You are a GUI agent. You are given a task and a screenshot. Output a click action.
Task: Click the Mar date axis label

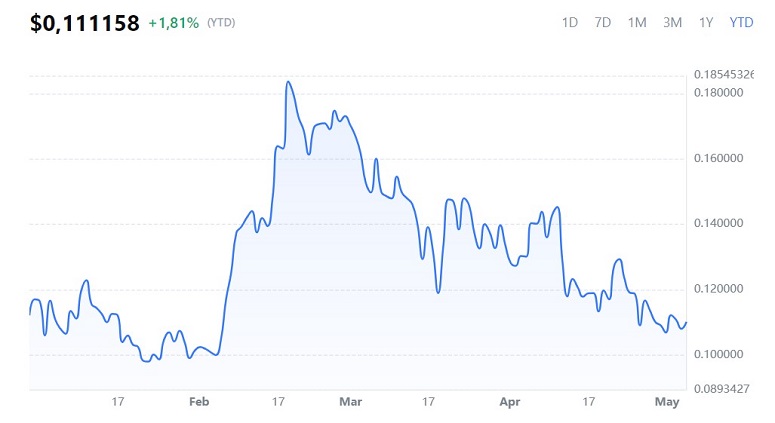tap(350, 402)
